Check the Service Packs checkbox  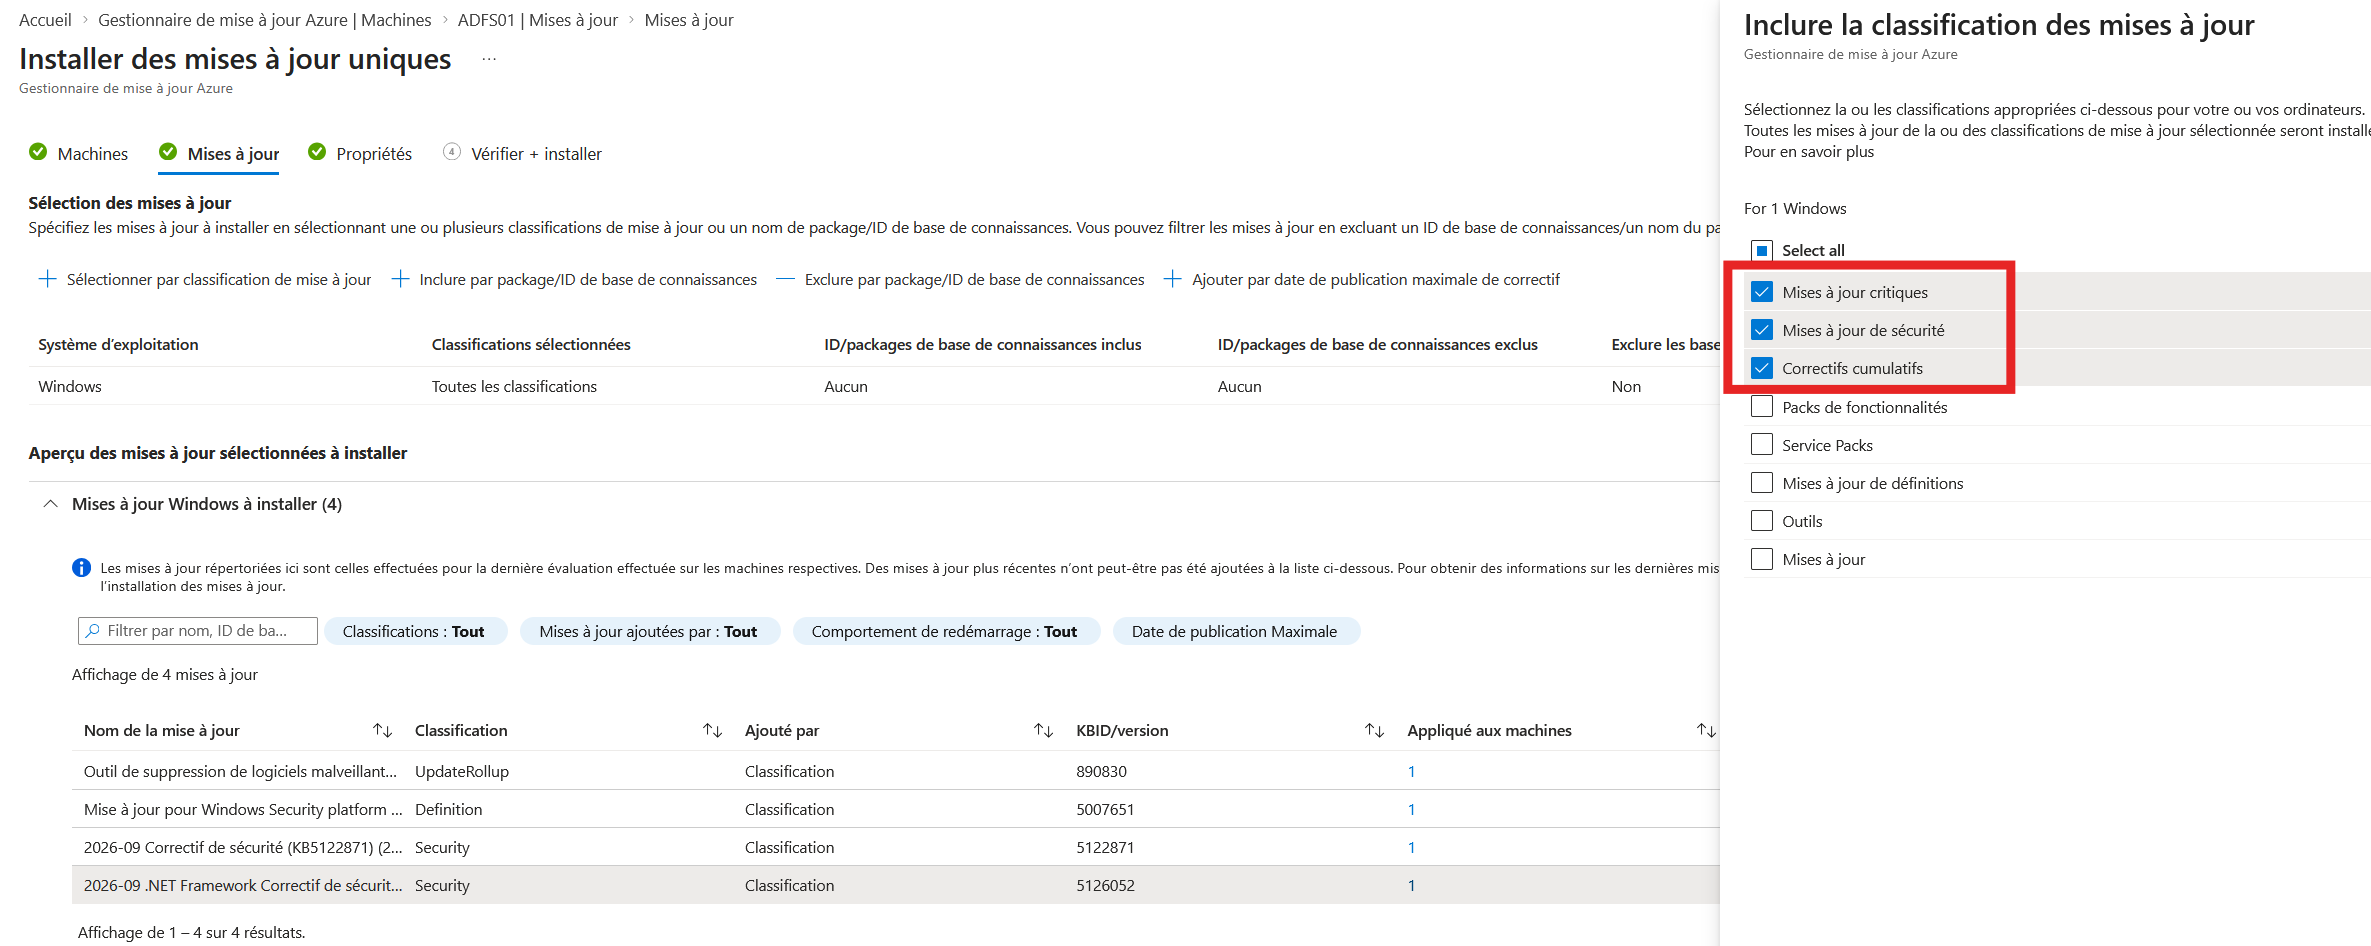coord(1762,445)
